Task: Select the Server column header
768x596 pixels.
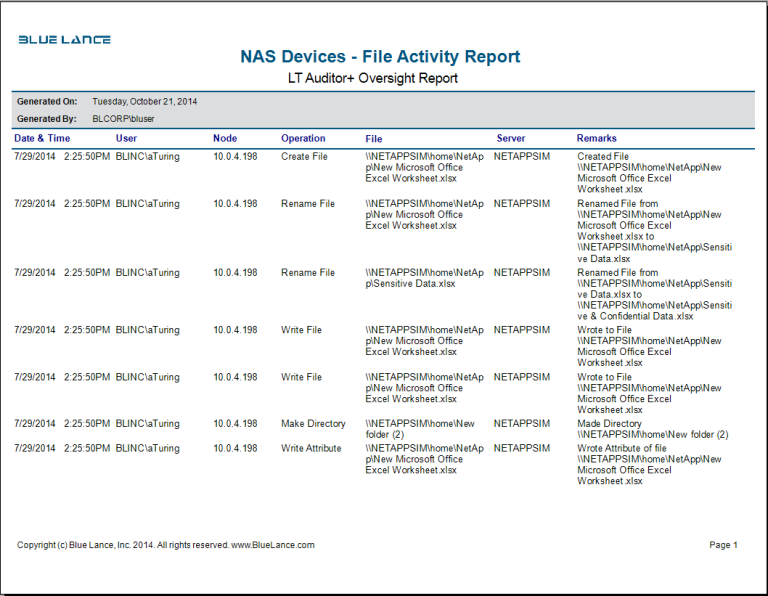Action: [x=510, y=138]
